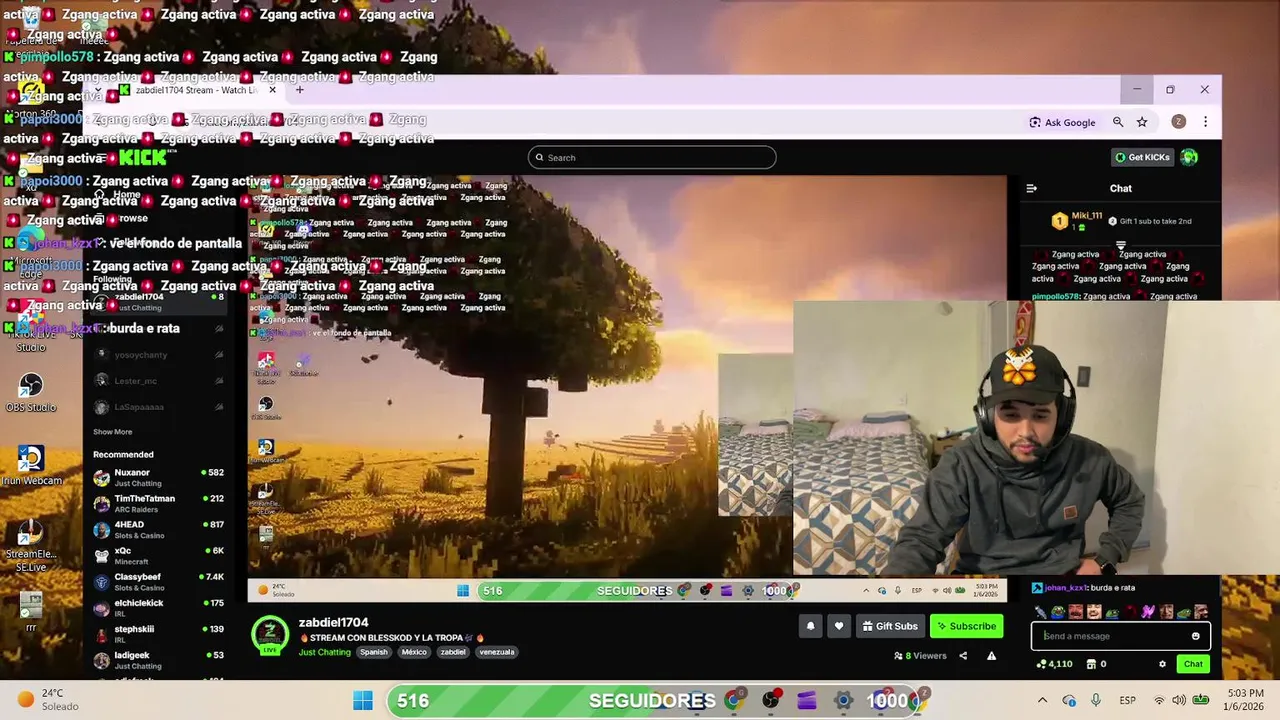
Task: Open TimTheTatman recommended channel
Action: (158, 503)
